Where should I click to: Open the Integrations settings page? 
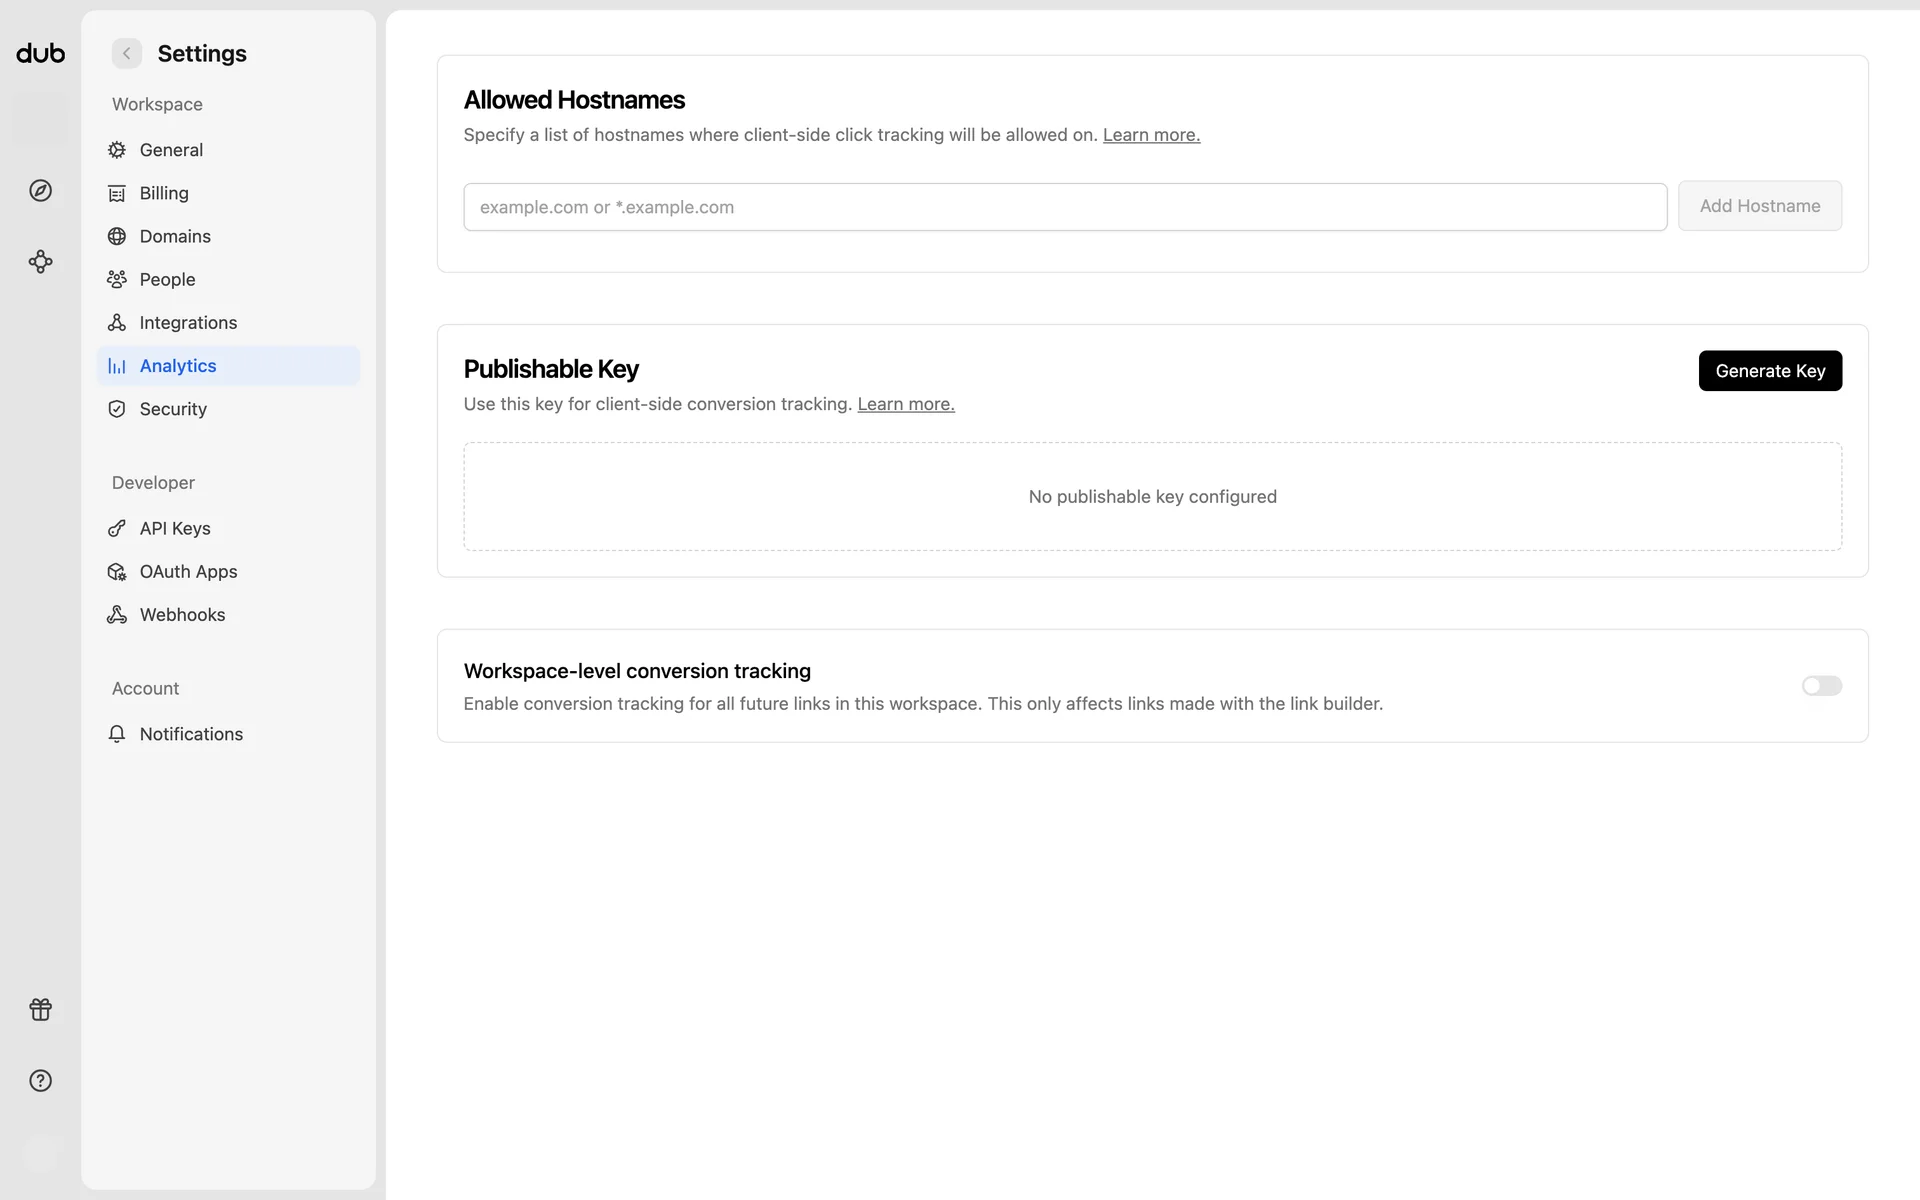188,323
